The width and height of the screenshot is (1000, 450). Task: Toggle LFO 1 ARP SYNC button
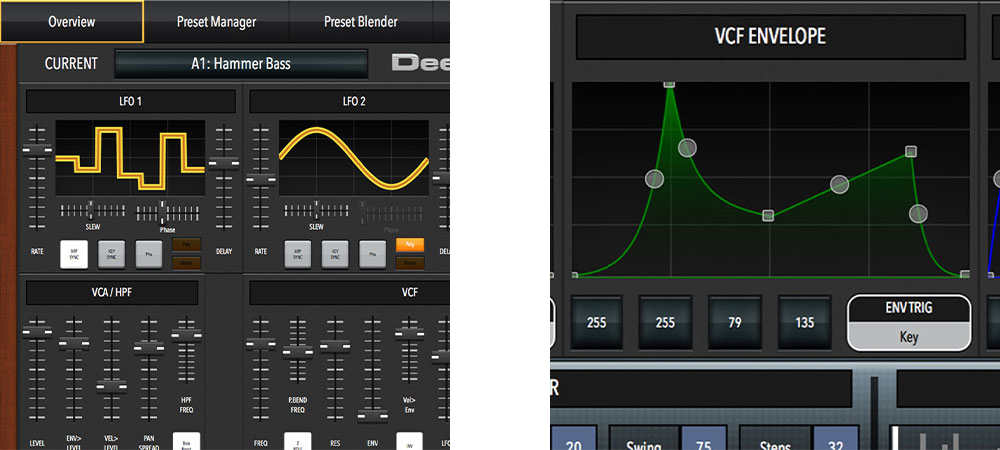tap(75, 254)
